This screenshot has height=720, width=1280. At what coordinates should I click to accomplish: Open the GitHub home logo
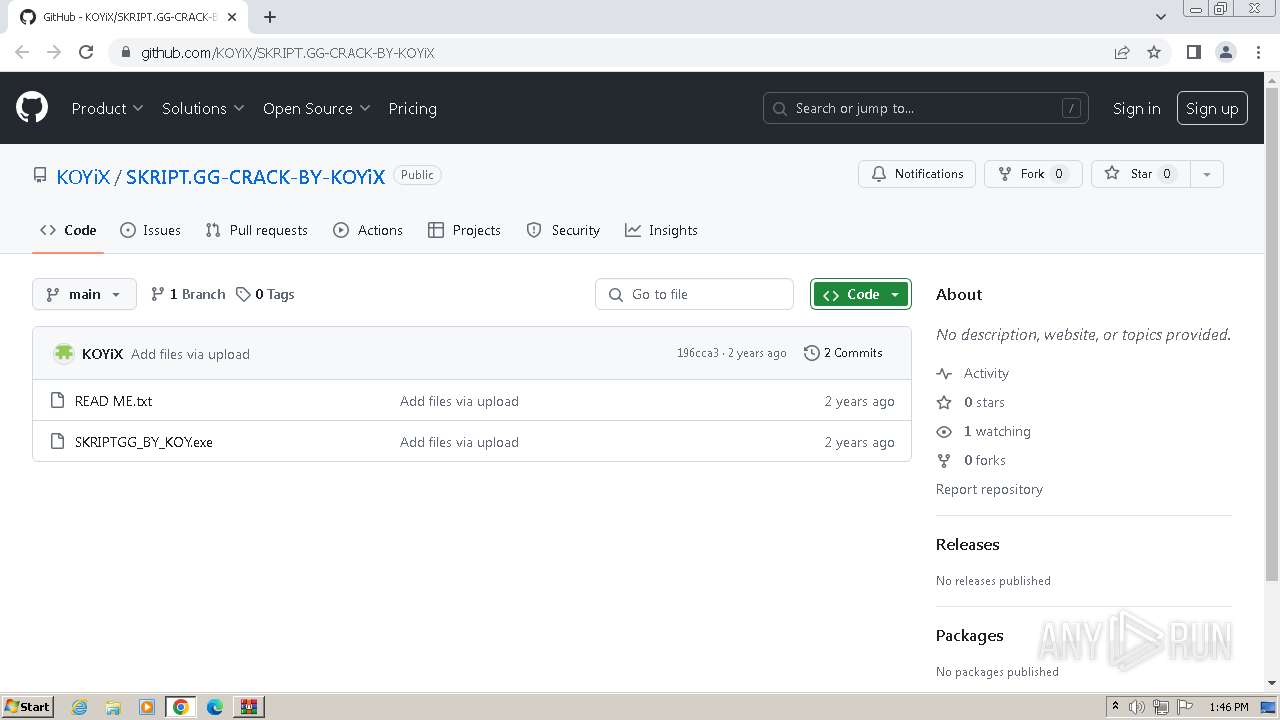[32, 108]
